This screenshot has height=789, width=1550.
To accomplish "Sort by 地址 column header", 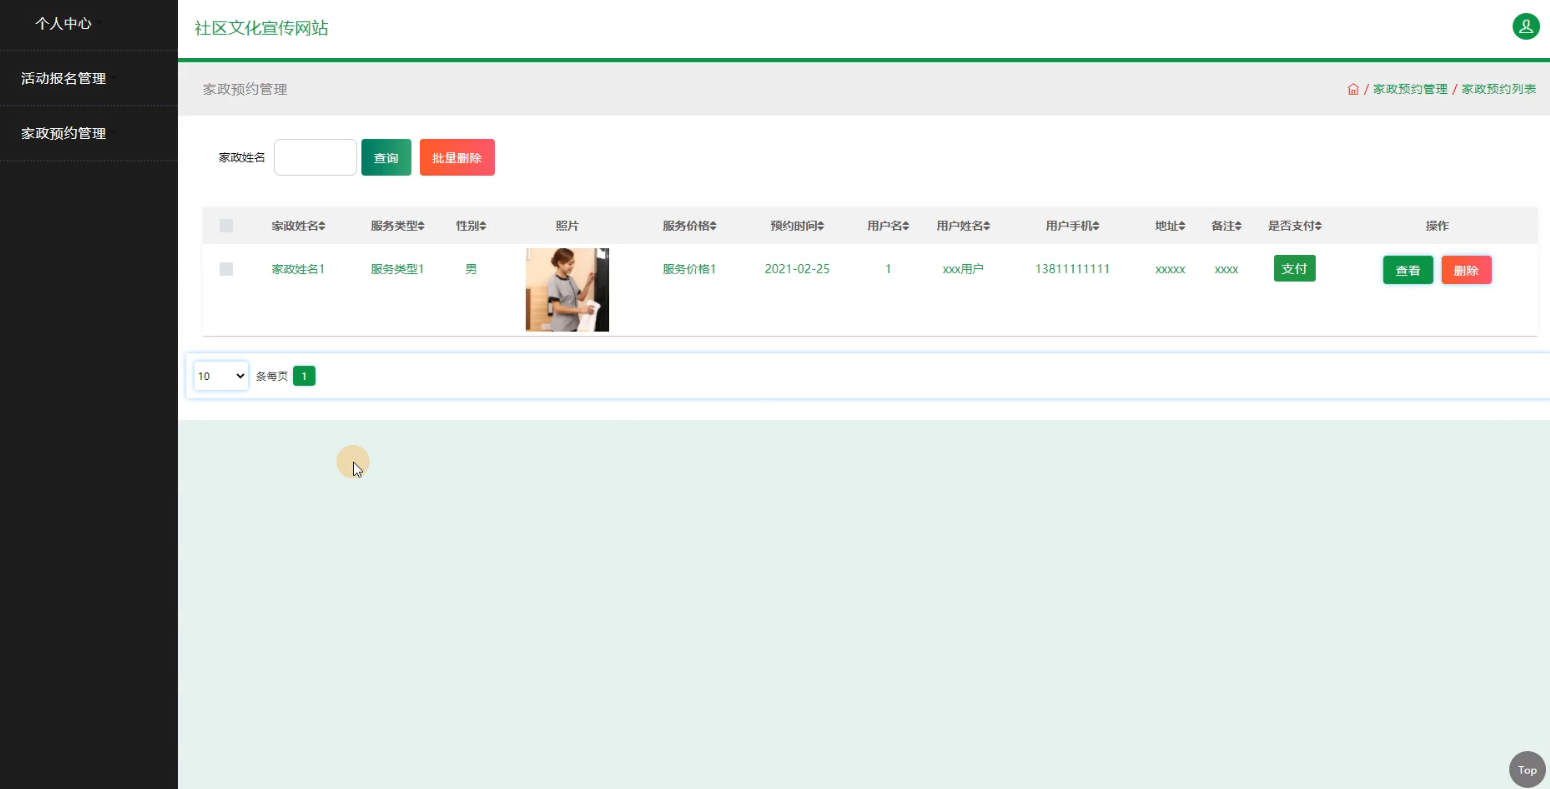I will coord(1170,226).
